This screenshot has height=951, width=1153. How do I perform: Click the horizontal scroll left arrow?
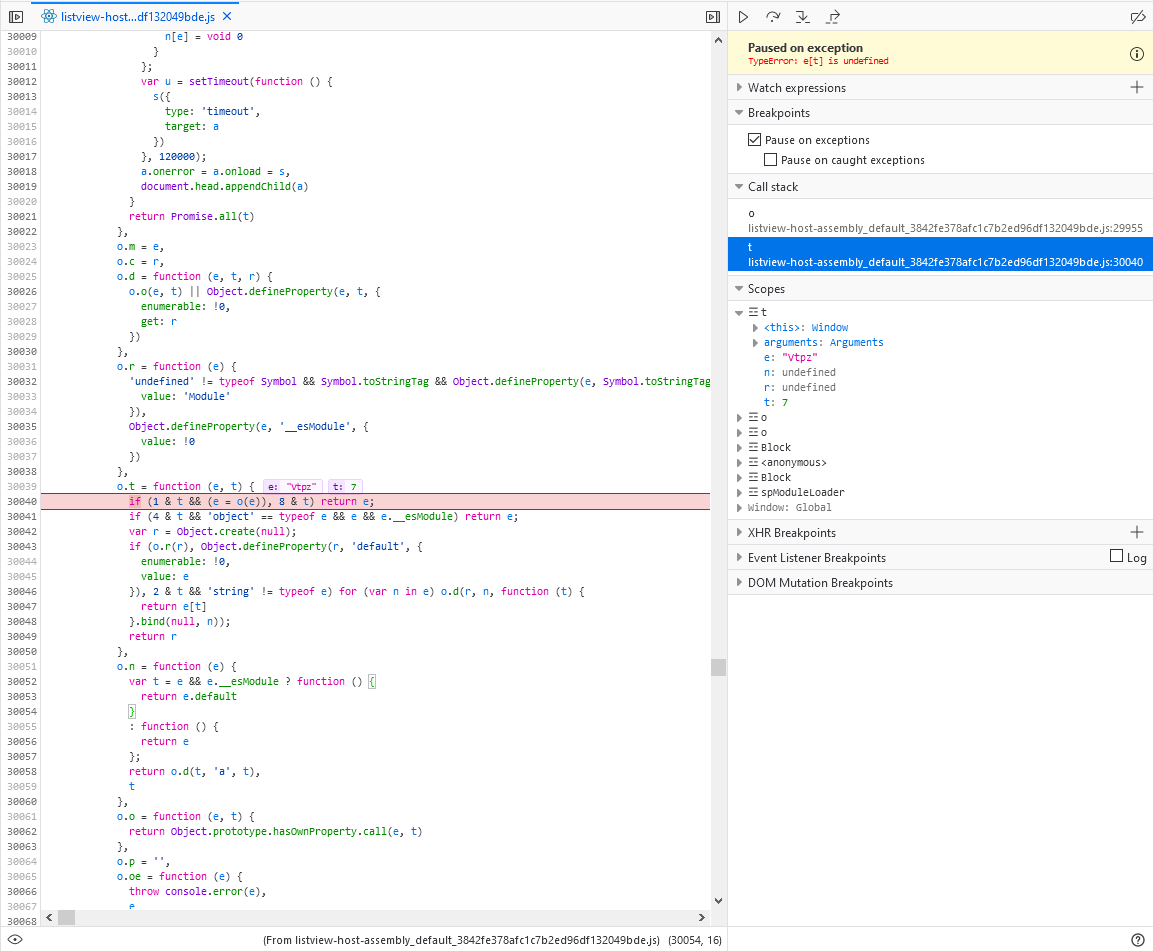click(49, 917)
